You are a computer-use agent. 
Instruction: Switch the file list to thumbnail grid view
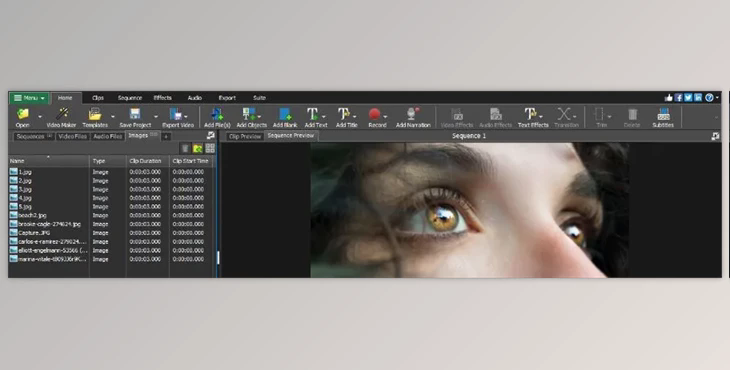pyautogui.click(x=210, y=148)
